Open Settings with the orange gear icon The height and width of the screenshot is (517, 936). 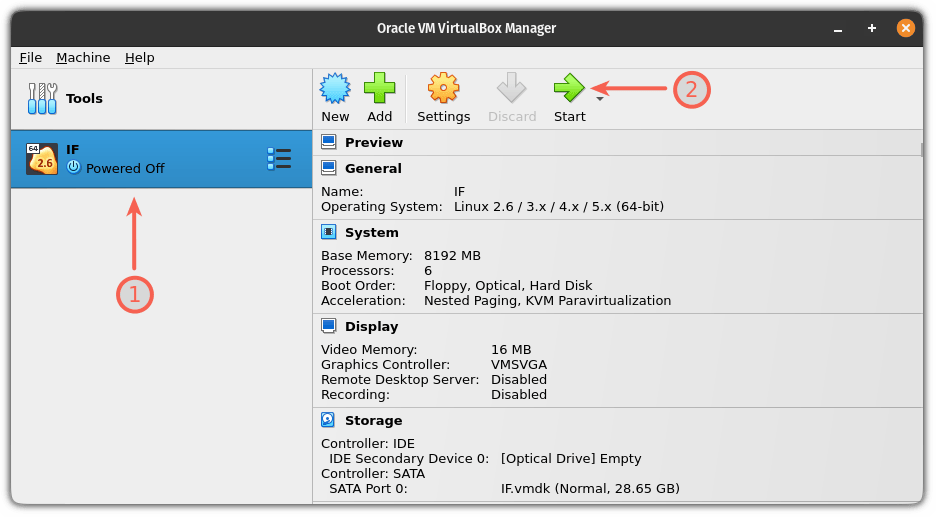pos(443,90)
